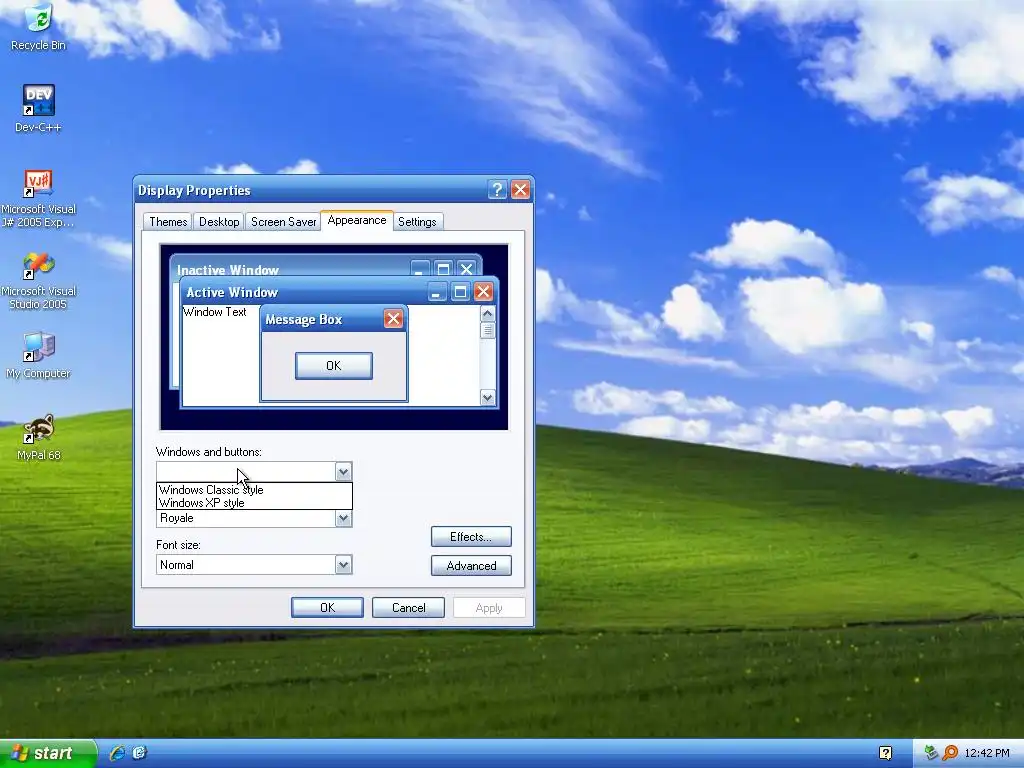Screen dimensions: 1024x768
Task: Click the Window Text preview area
Action: (x=215, y=312)
